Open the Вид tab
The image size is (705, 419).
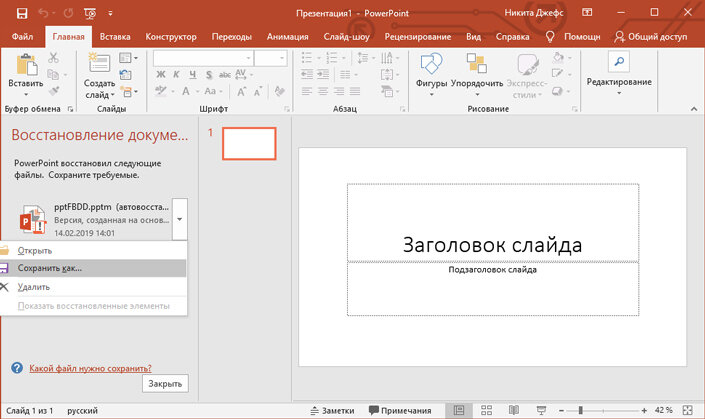(x=473, y=37)
